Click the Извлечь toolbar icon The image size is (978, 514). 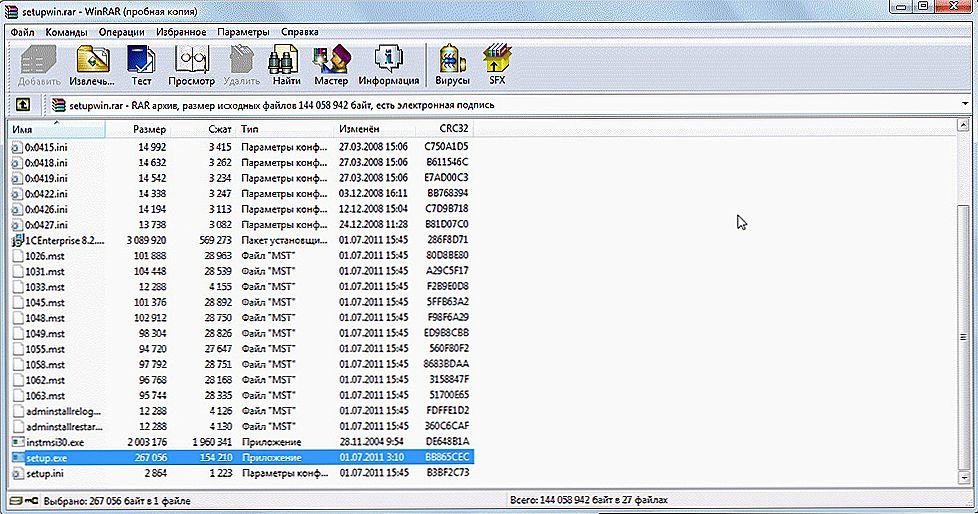tap(92, 65)
